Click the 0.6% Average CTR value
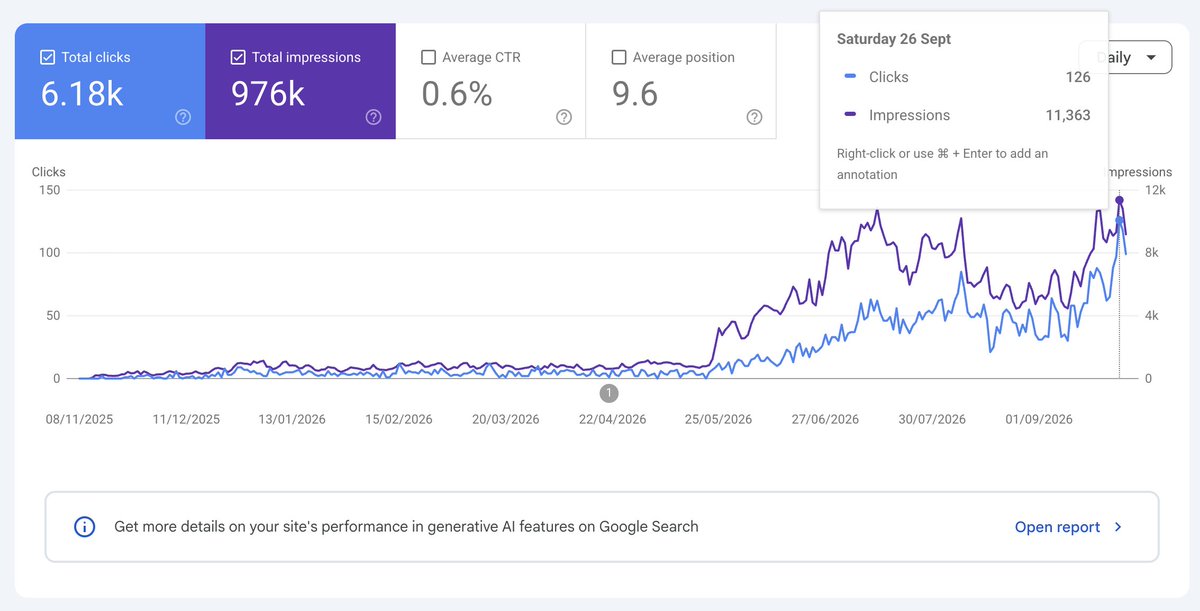The width and height of the screenshot is (1200, 611). point(457,94)
